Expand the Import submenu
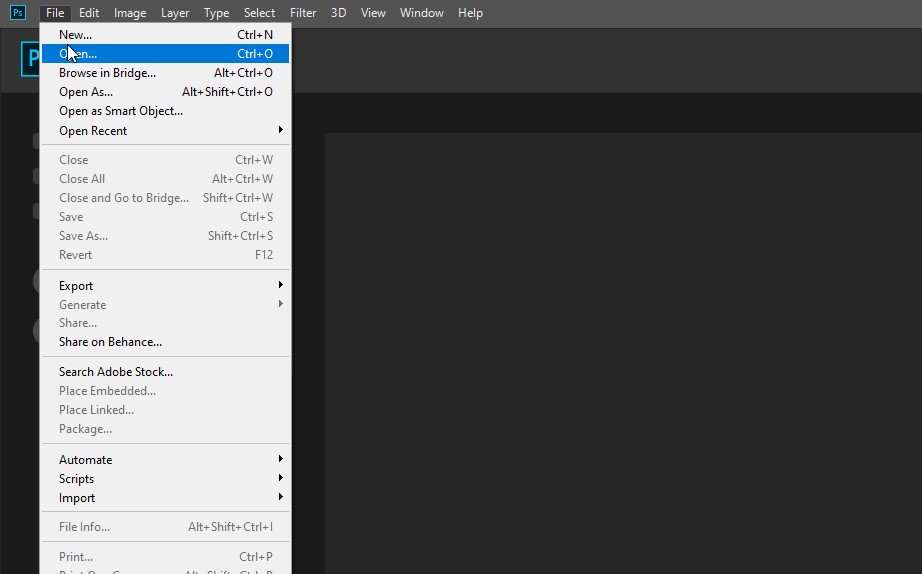 tap(165, 498)
